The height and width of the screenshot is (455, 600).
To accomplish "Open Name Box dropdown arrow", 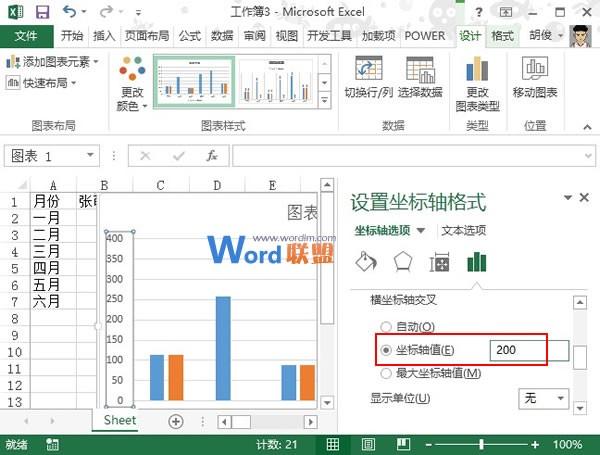I will point(90,155).
